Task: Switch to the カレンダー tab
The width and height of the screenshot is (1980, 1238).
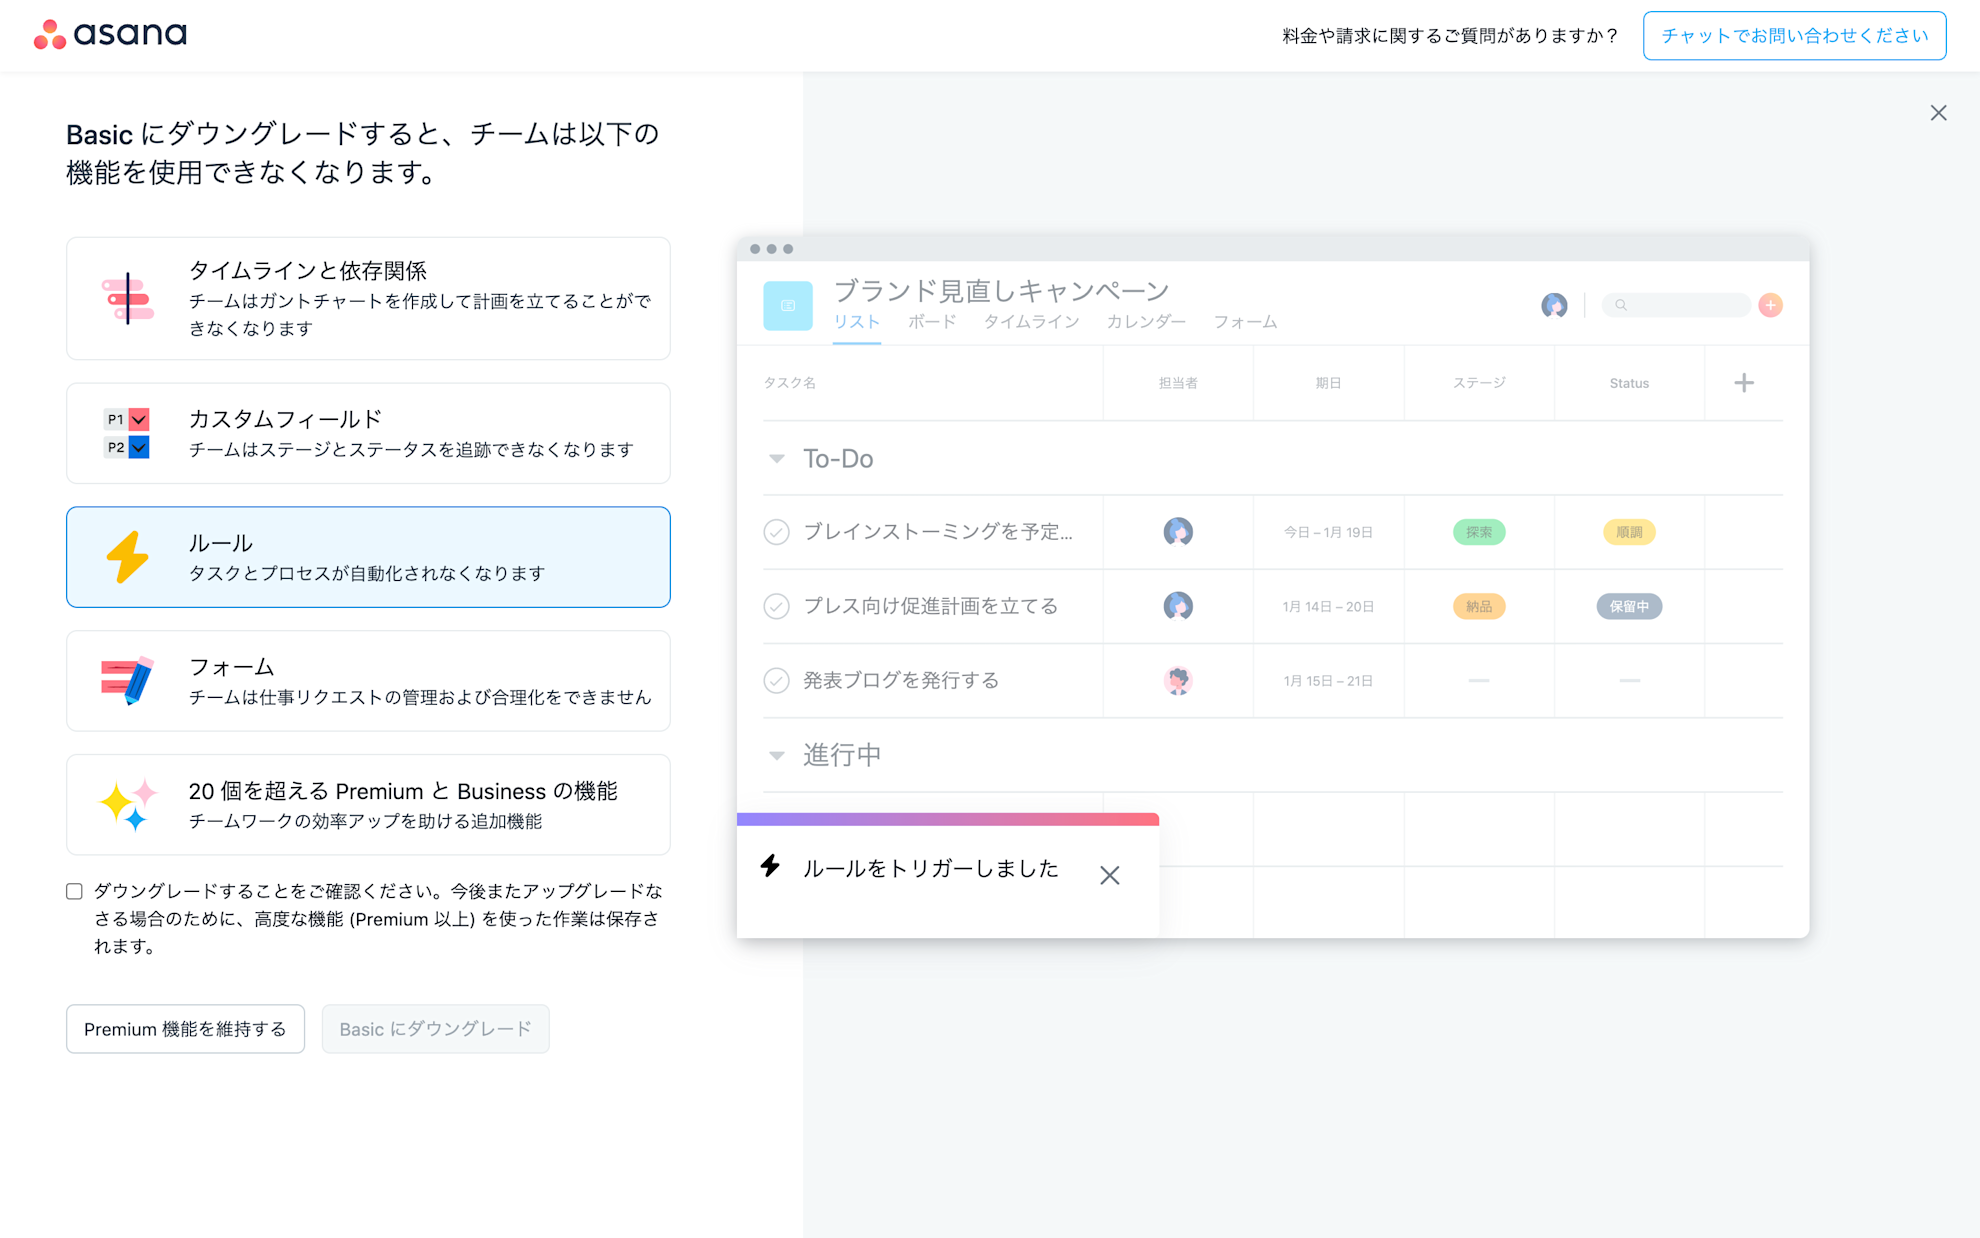Action: coord(1146,322)
